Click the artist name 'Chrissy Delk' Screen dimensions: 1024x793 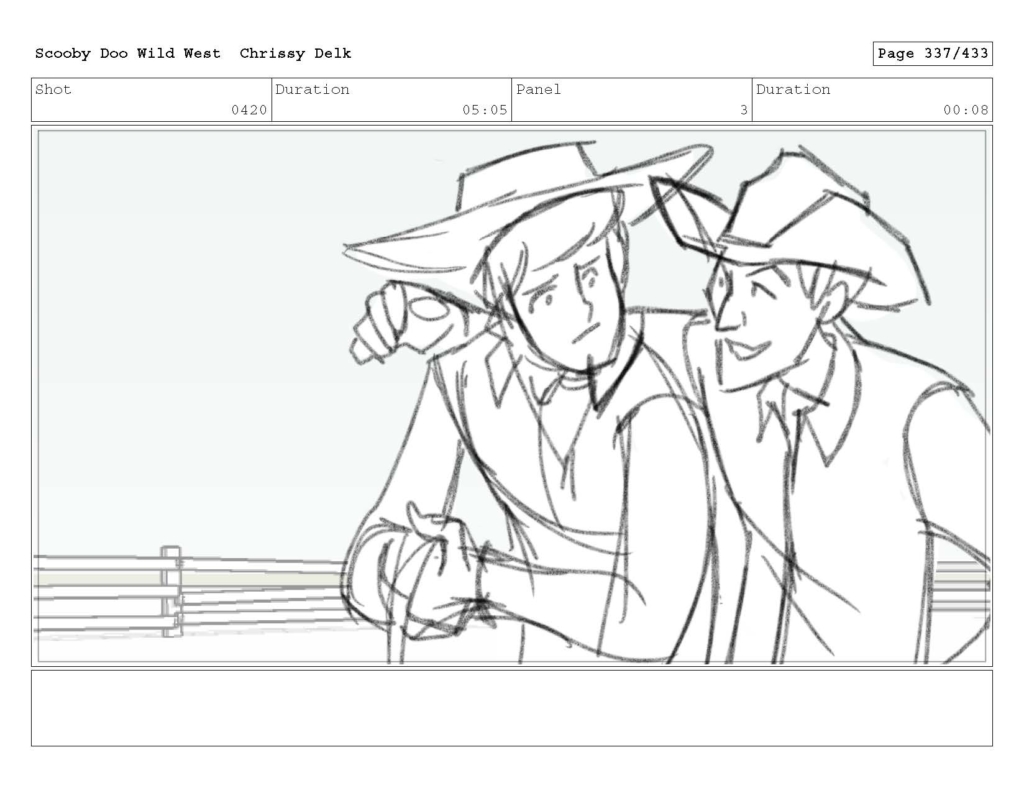pos(295,54)
